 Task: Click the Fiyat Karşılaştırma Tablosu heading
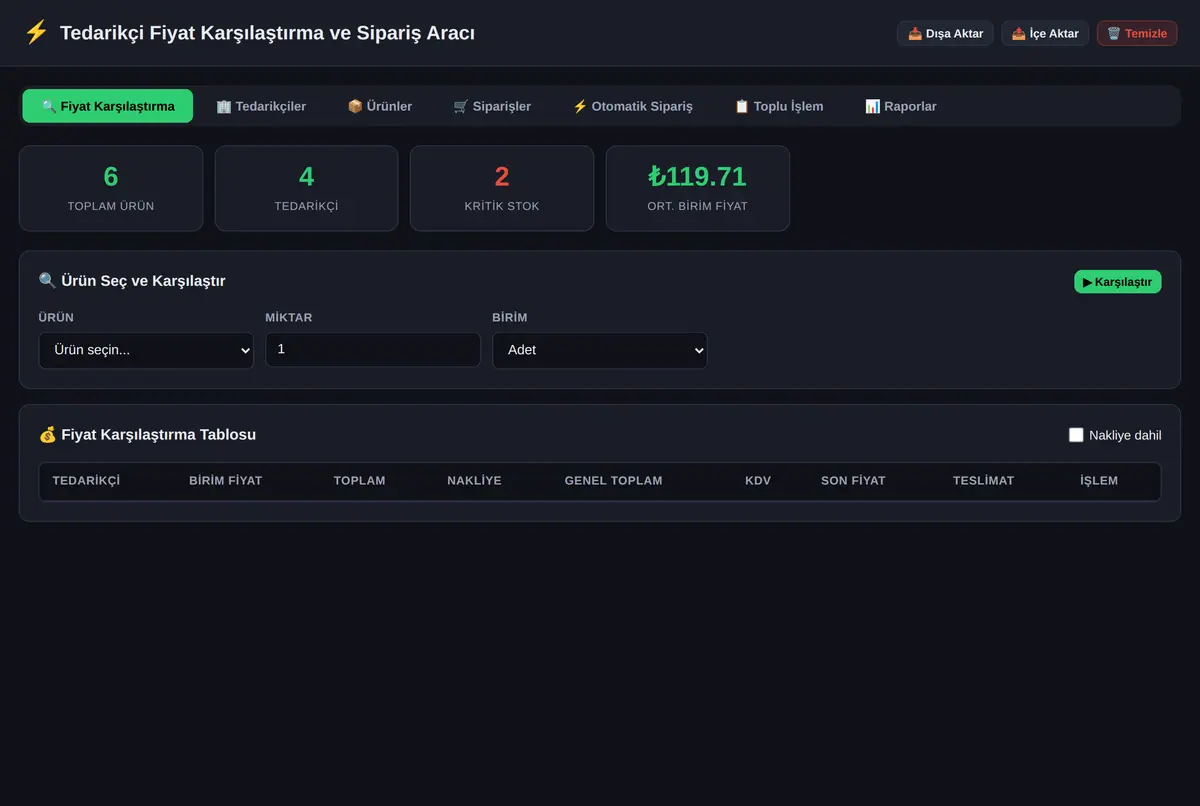point(147,435)
